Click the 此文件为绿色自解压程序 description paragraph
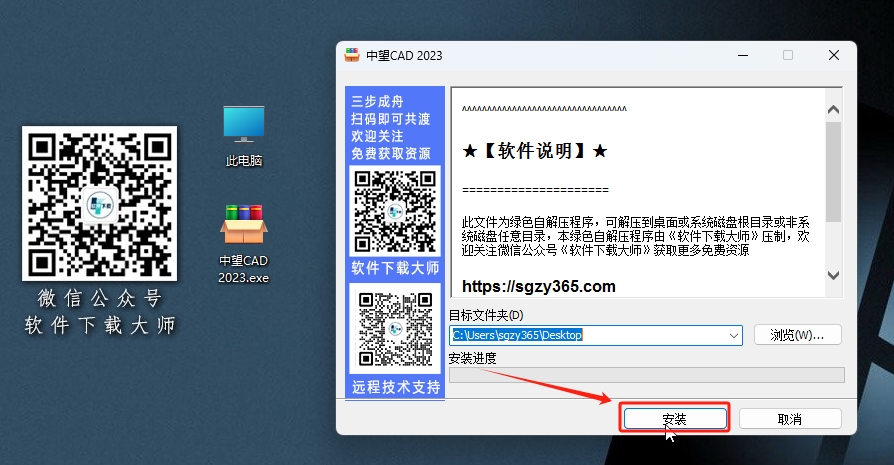The width and height of the screenshot is (894, 465). tap(636, 236)
